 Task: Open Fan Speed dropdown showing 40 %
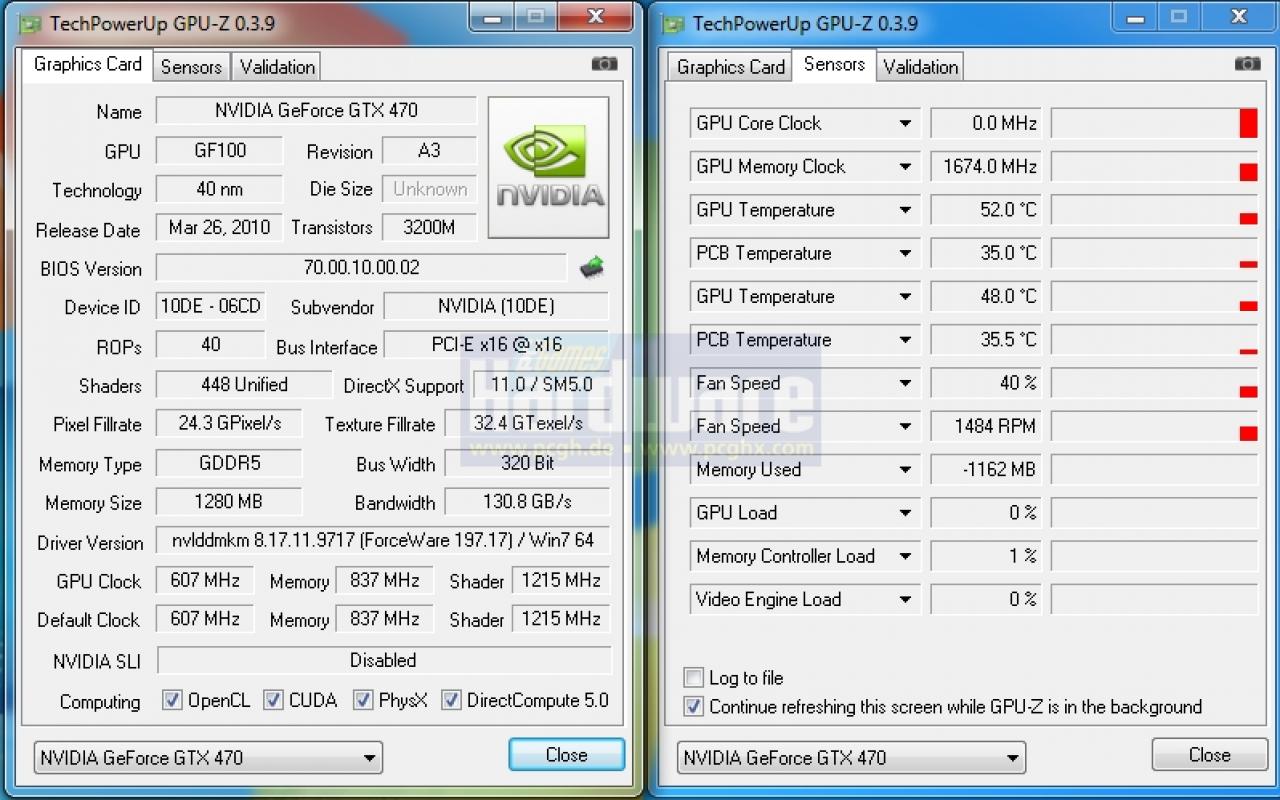904,383
